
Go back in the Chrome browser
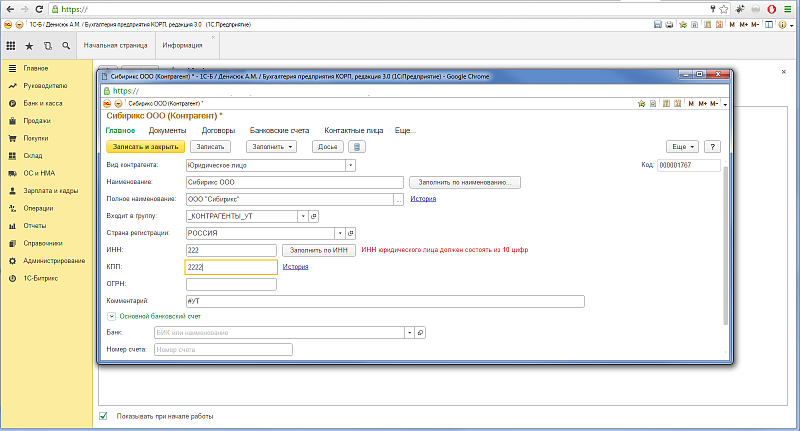pyautogui.click(x=10, y=9)
